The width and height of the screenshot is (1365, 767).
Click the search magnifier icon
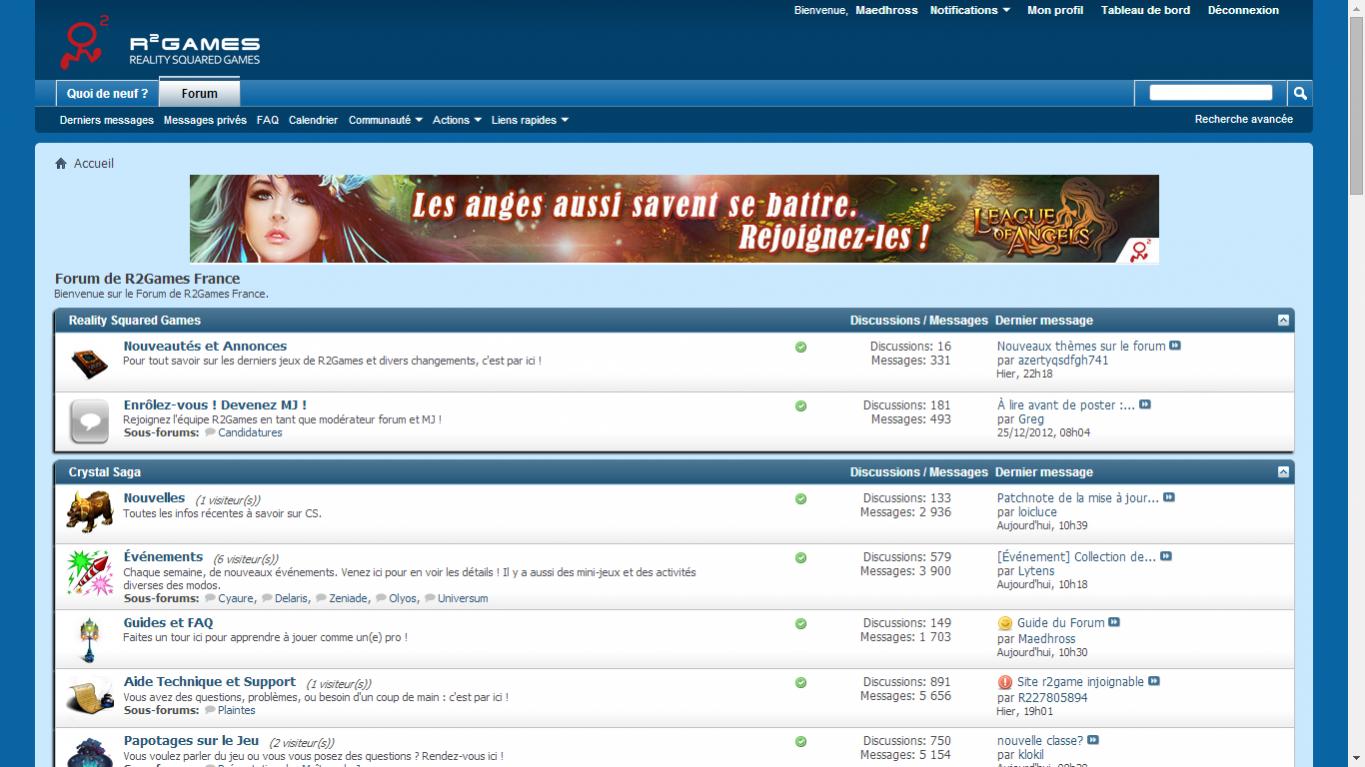point(1300,93)
